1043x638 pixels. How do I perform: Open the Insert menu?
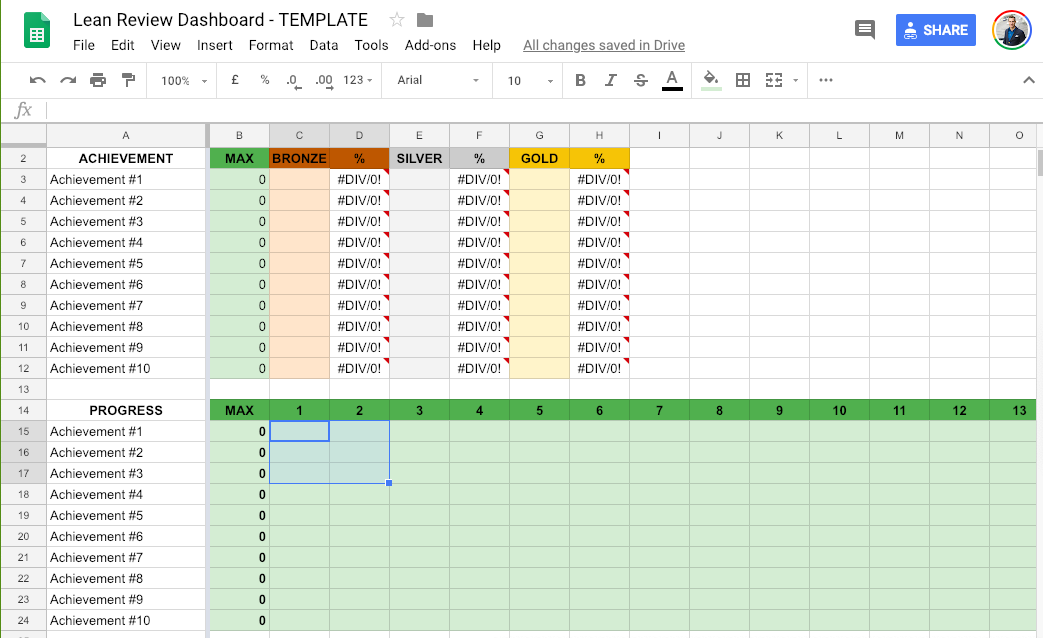coord(214,45)
